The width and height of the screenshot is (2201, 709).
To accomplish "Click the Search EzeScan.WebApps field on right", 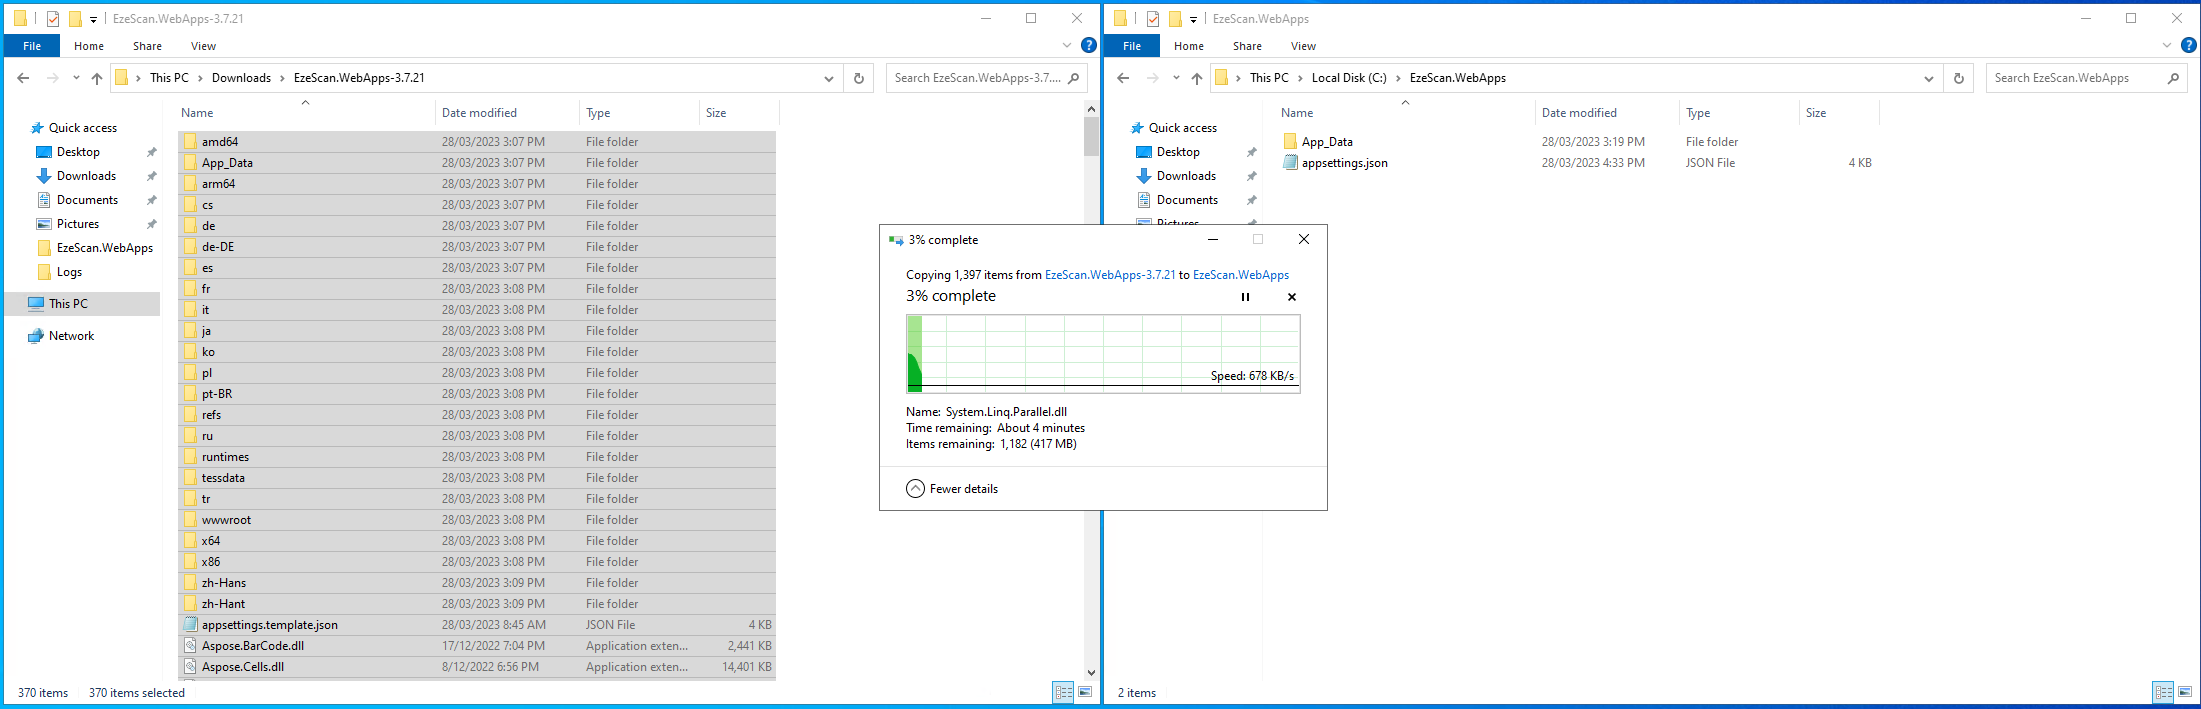I will pyautogui.click(x=2075, y=78).
